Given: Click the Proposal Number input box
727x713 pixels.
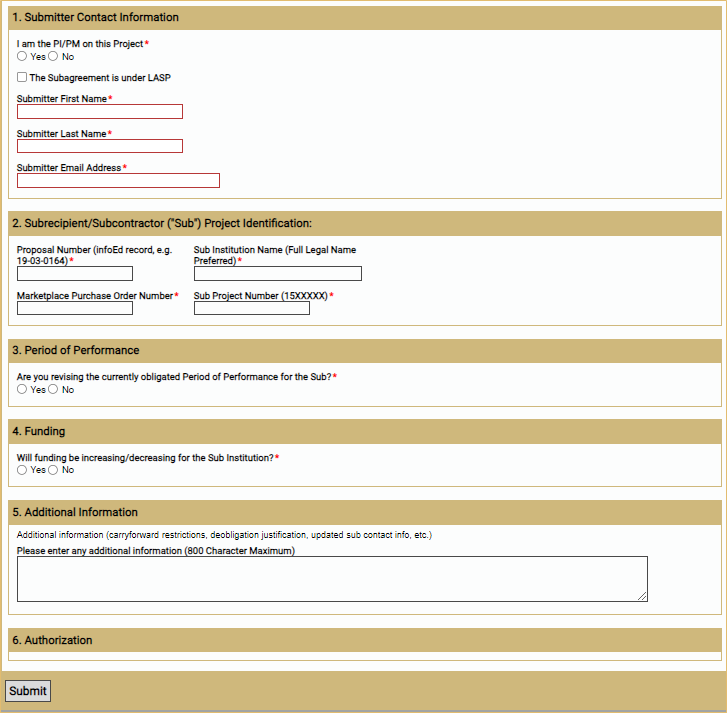Looking at the screenshot, I should (75, 274).
